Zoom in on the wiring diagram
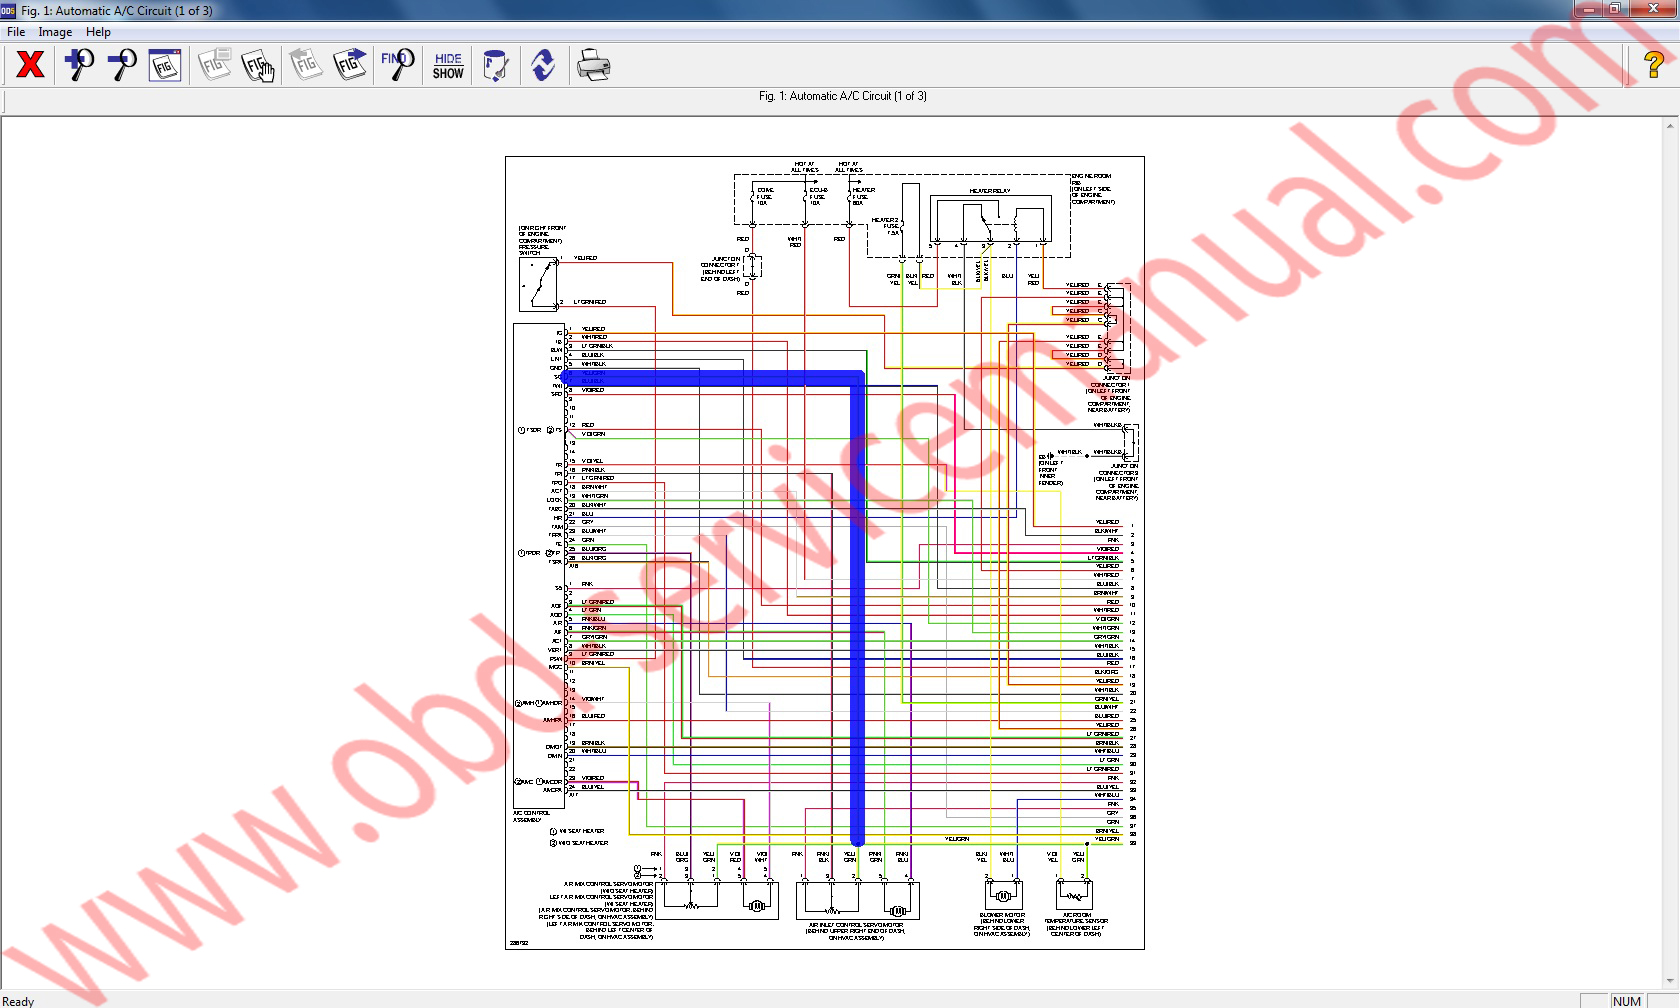1680x1008 pixels. (78, 65)
